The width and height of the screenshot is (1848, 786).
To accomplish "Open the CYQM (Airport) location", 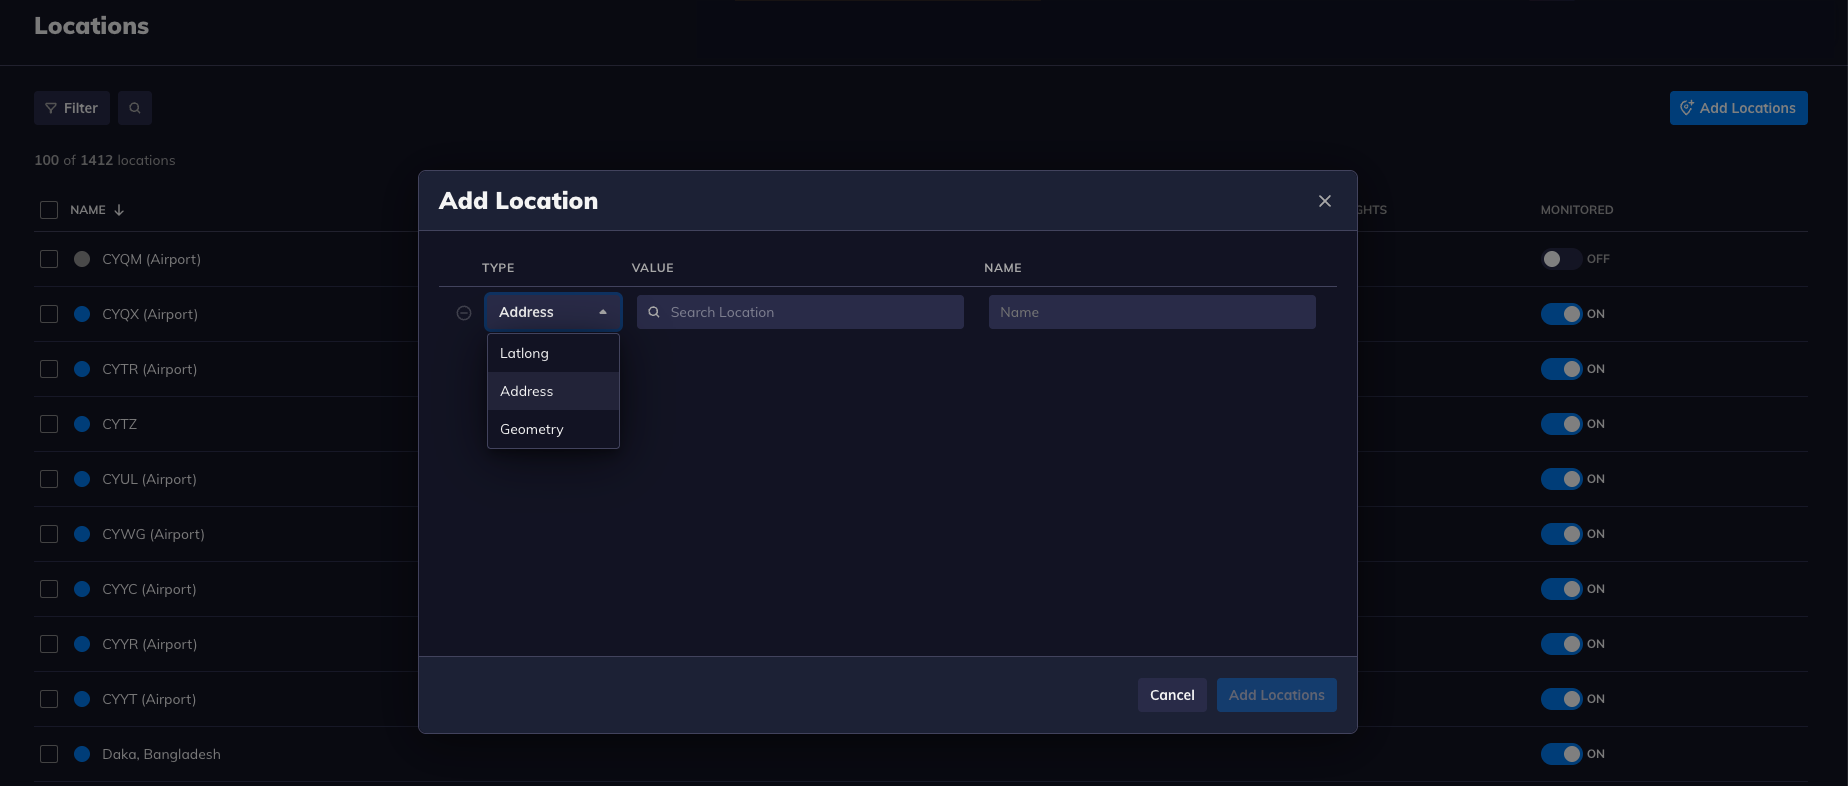I will [x=151, y=259].
